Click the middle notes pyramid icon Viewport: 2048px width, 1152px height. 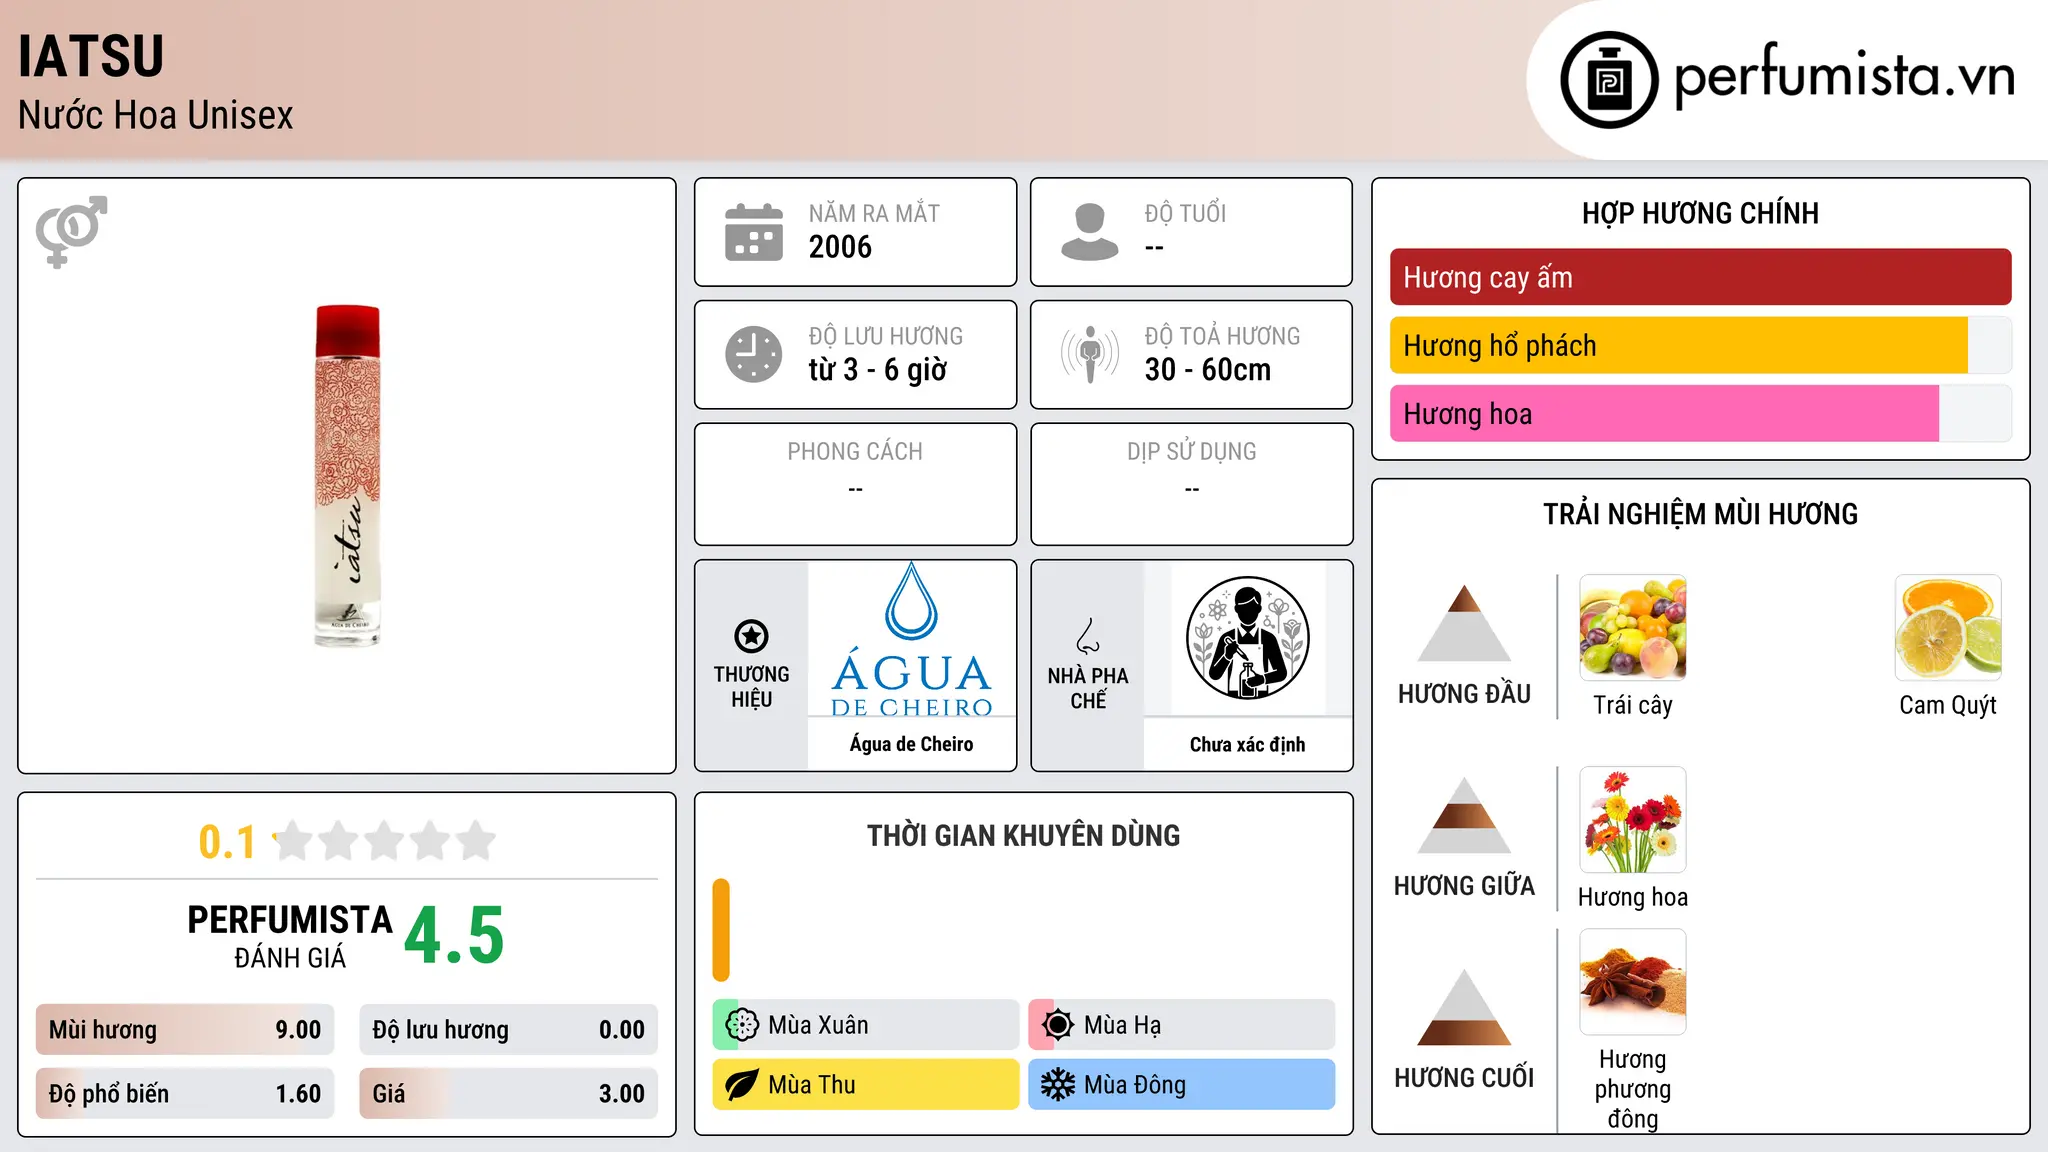point(1464,815)
